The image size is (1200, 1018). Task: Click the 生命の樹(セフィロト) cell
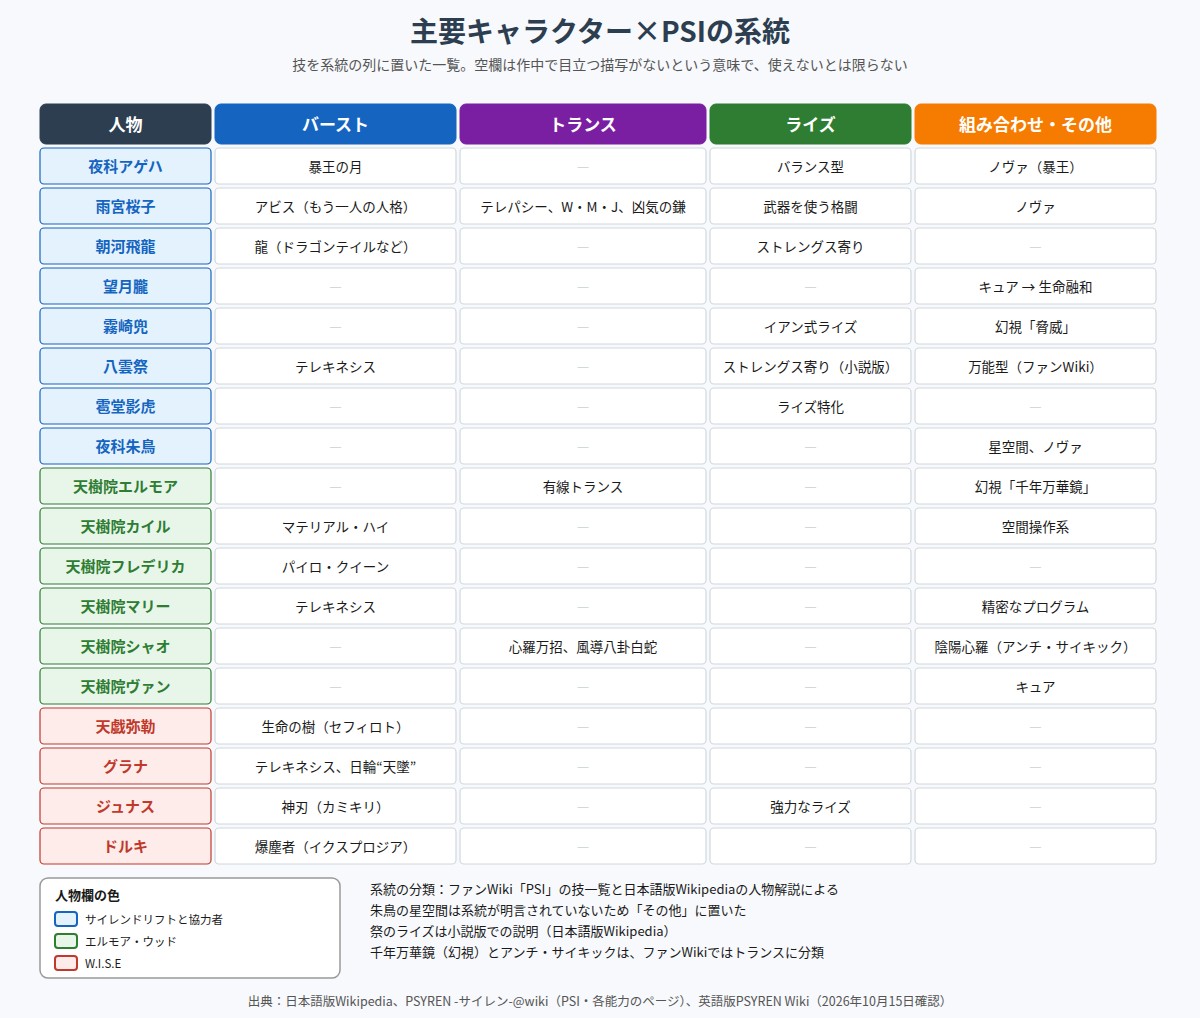[x=335, y=726]
